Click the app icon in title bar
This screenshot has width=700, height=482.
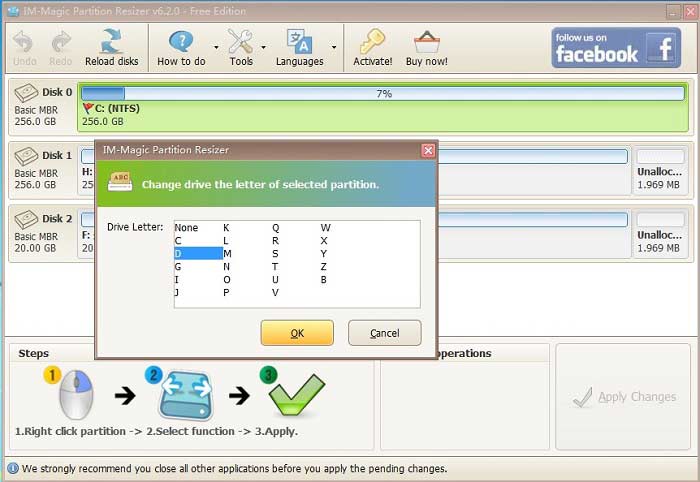click(x=13, y=12)
